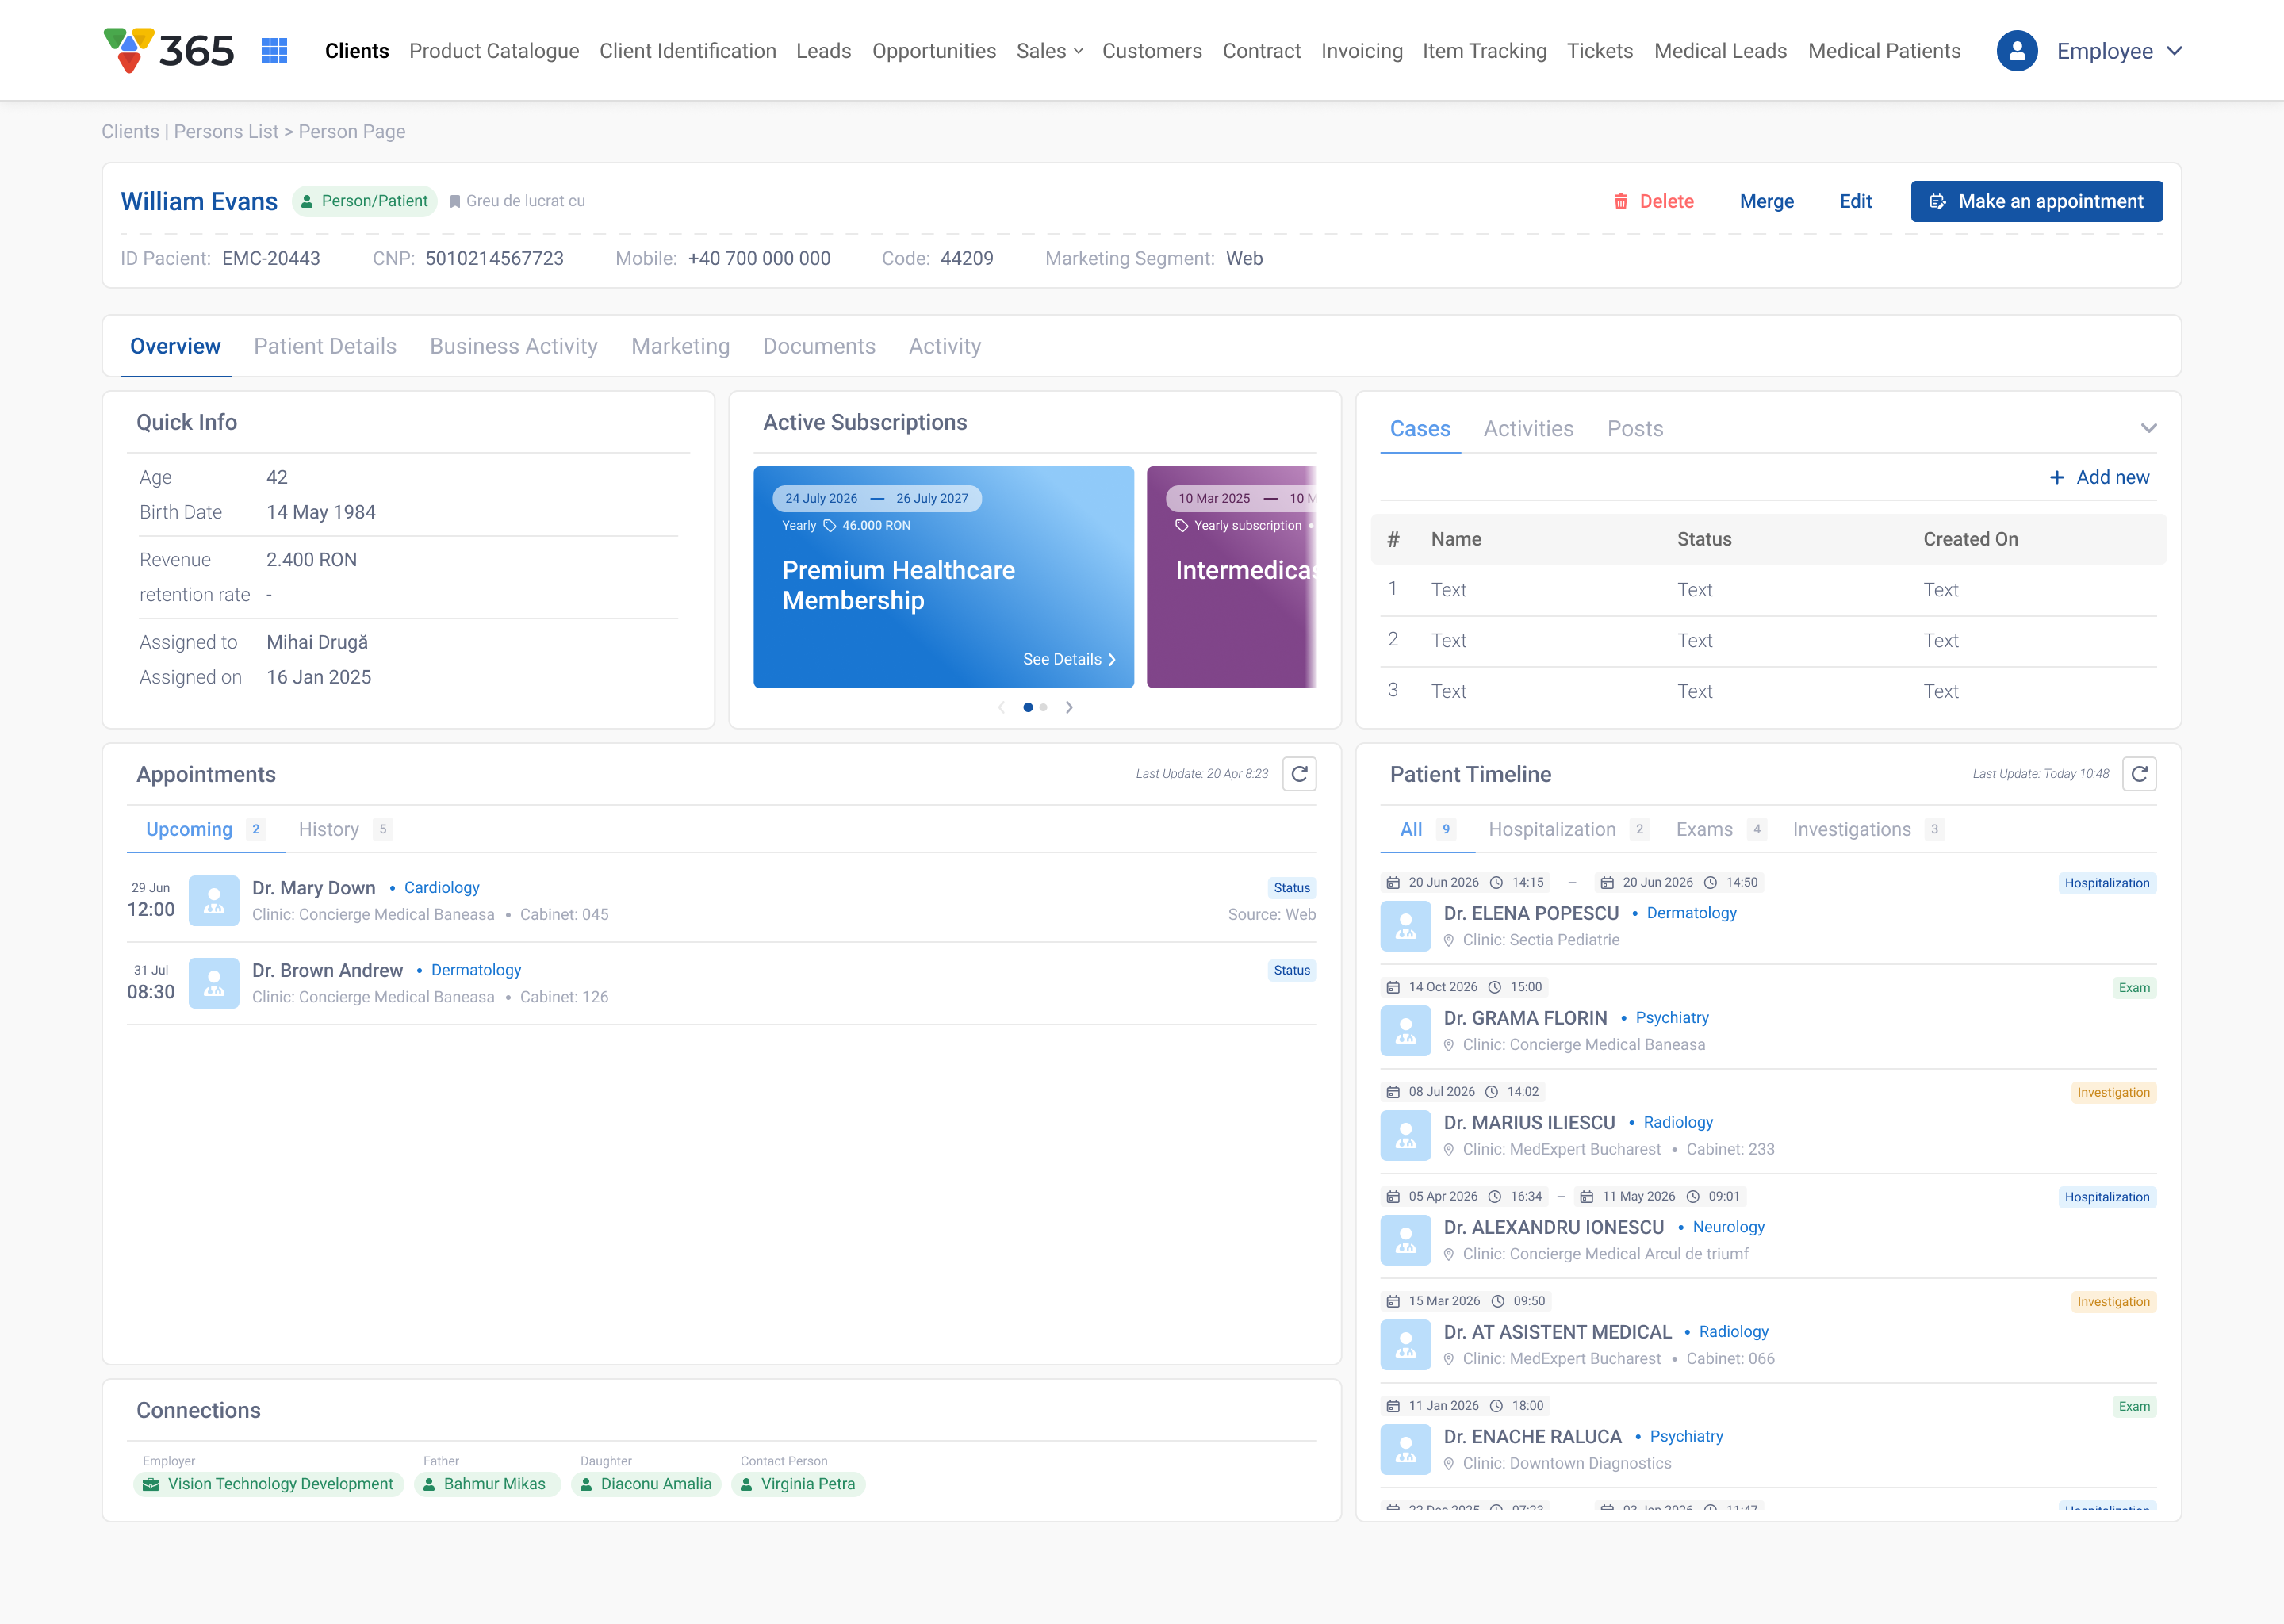
Task: Go to next subscription with right arrow
Action: [1069, 707]
